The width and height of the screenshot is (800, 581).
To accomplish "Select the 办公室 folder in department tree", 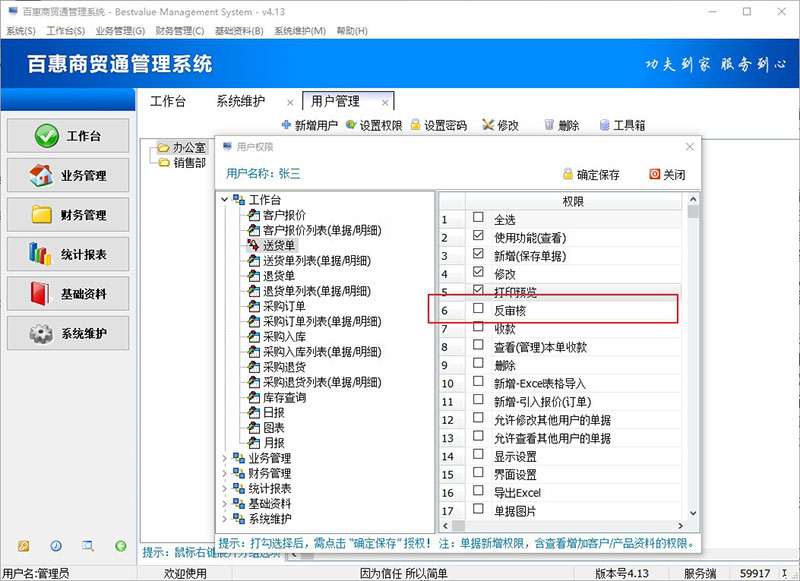I will [182, 147].
